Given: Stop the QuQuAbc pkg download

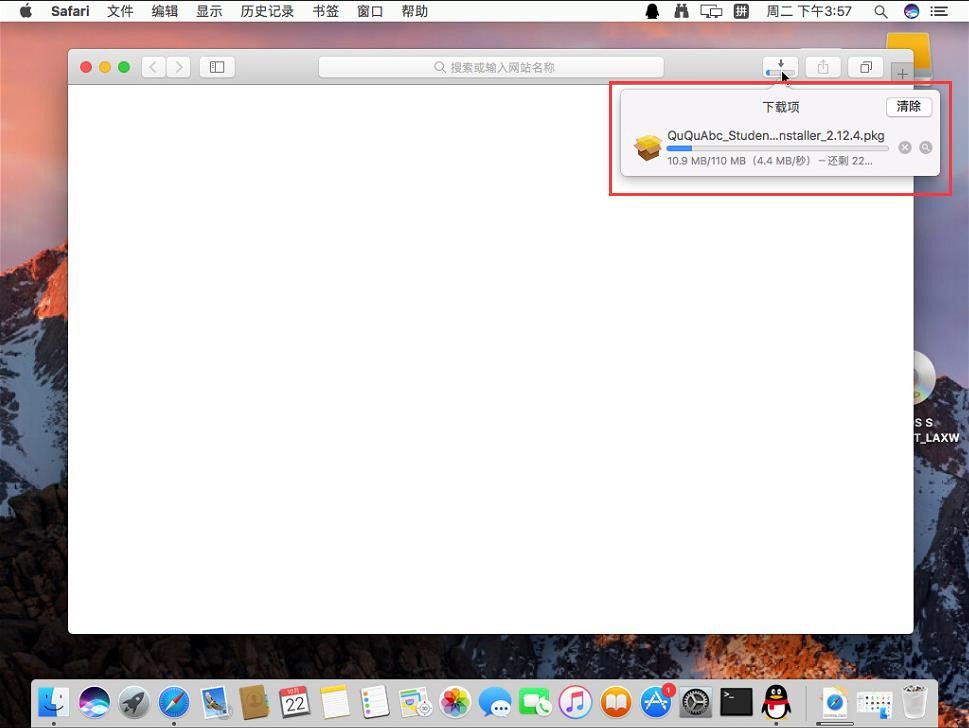Looking at the screenshot, I should tap(905, 147).
